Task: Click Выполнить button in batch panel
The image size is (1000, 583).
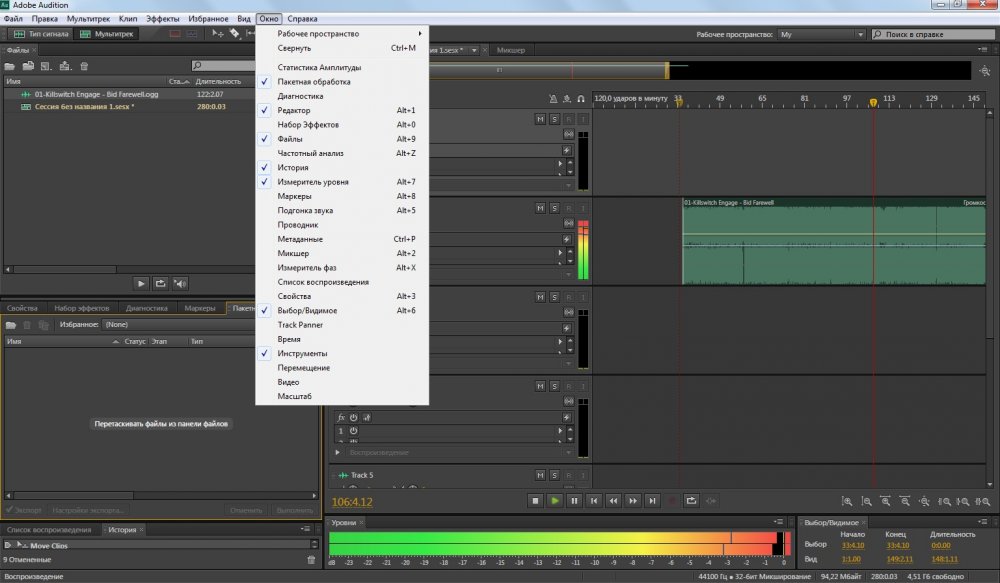Action: [x=295, y=510]
